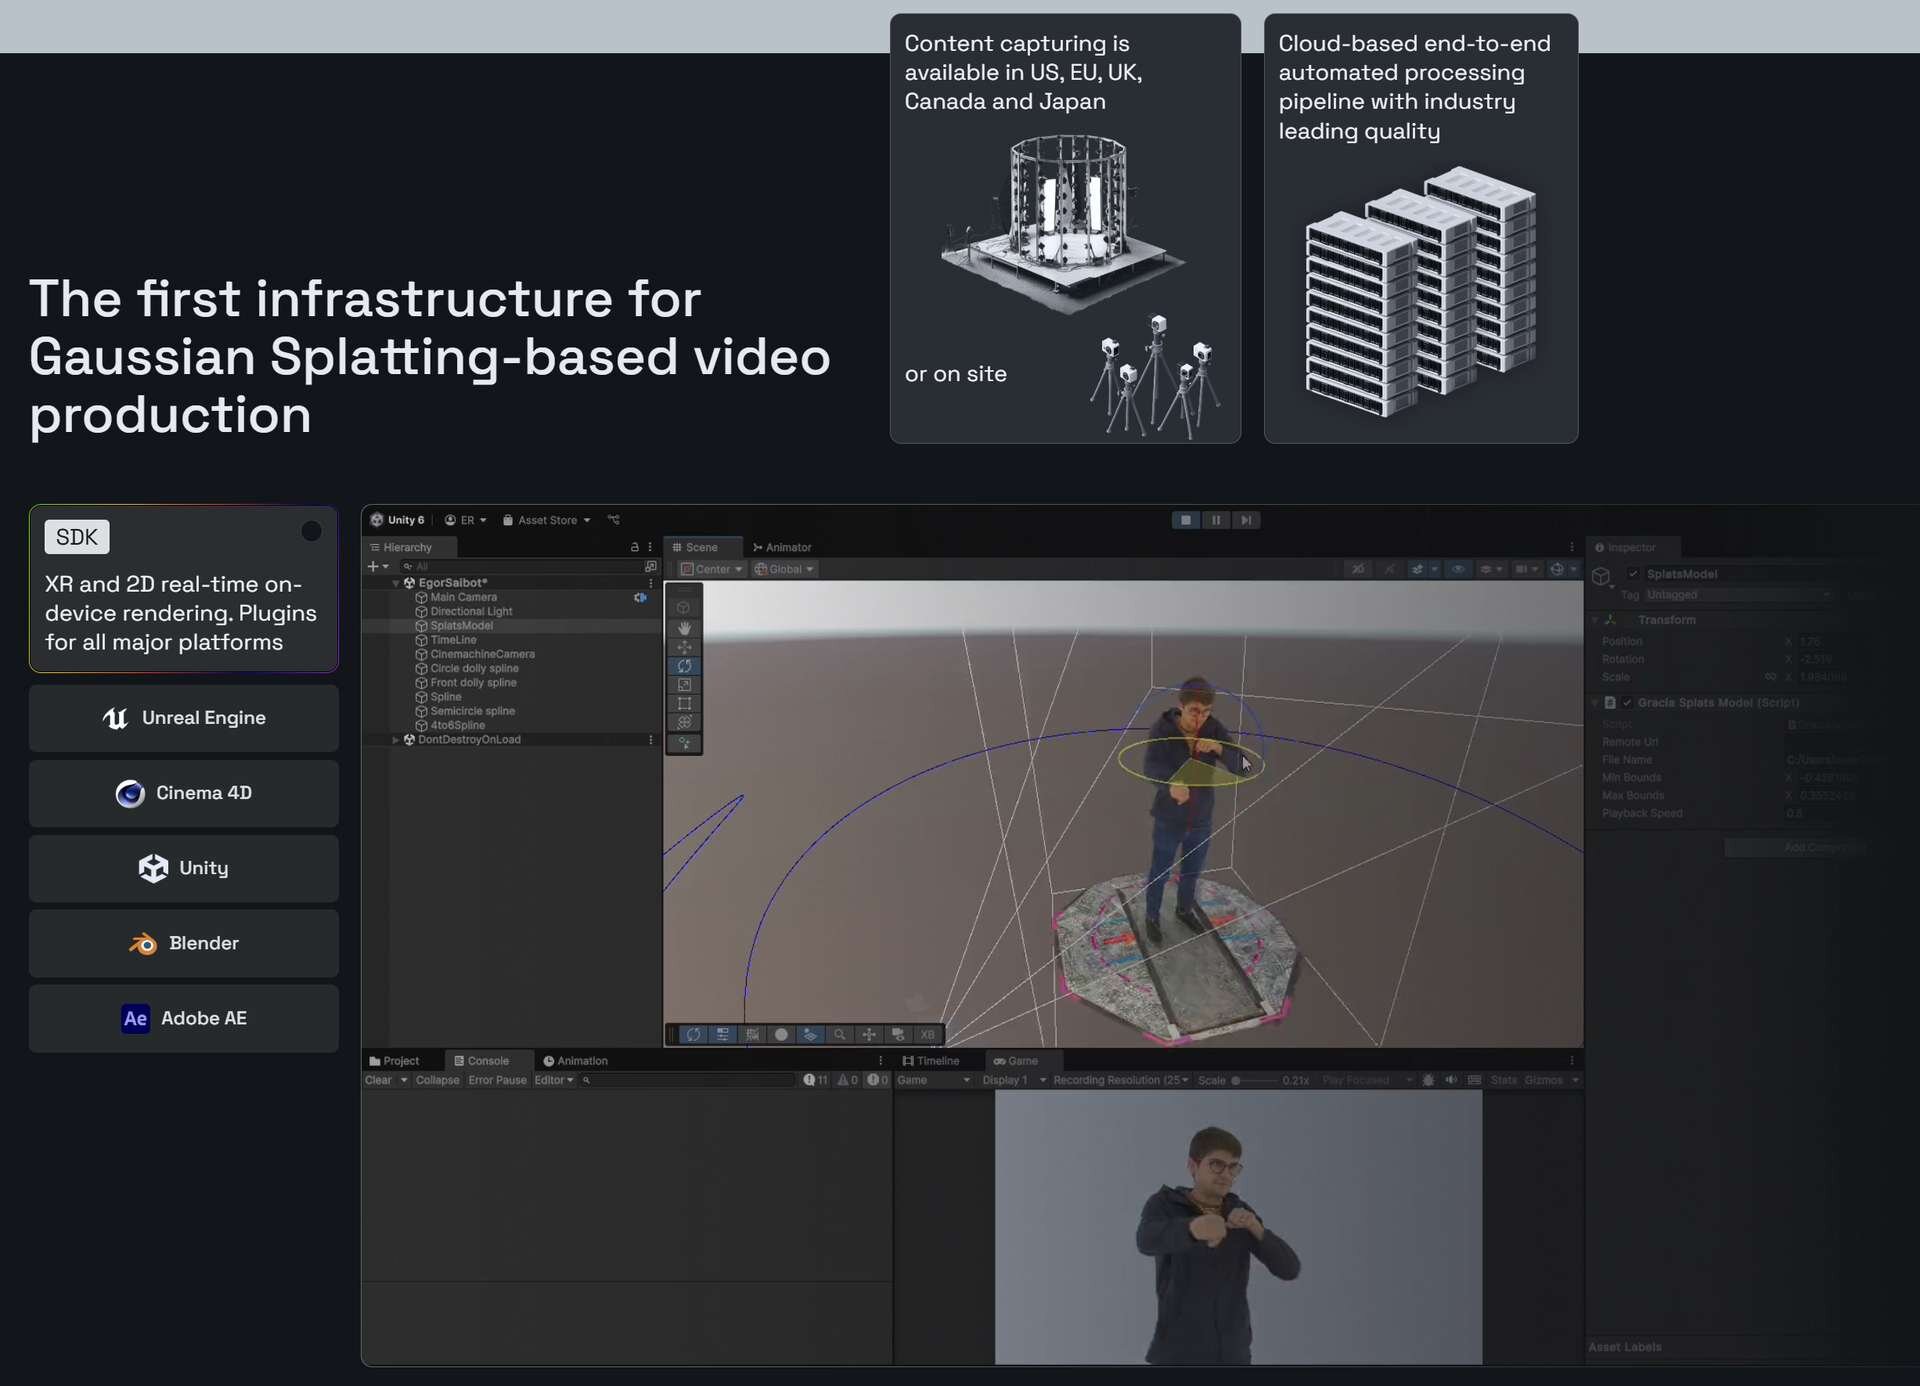This screenshot has height=1386, width=1920.
Task: Collapse the EgorSaibot scene tree
Action: pyautogui.click(x=396, y=583)
